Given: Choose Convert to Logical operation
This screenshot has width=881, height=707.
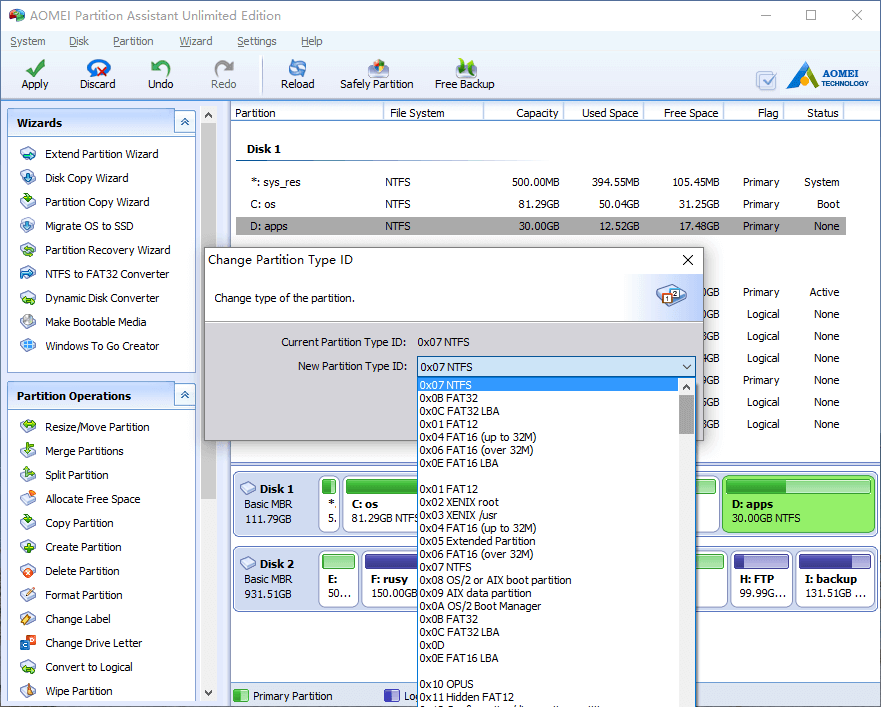Looking at the screenshot, I should 89,668.
